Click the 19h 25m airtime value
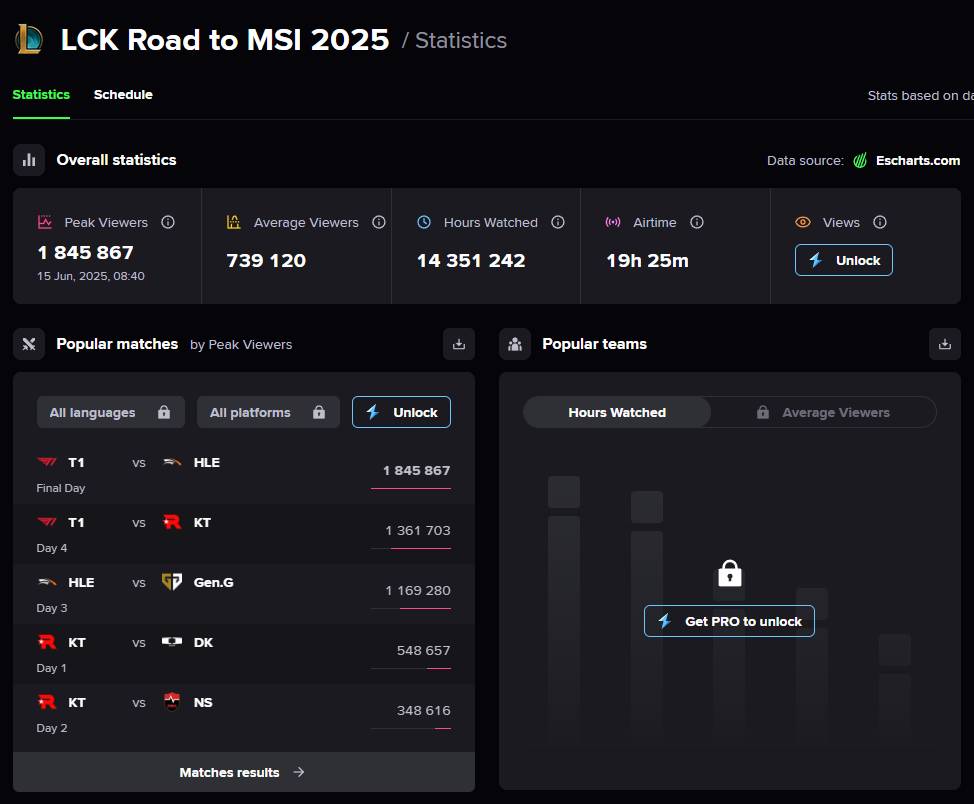The width and height of the screenshot is (974, 804). (647, 260)
